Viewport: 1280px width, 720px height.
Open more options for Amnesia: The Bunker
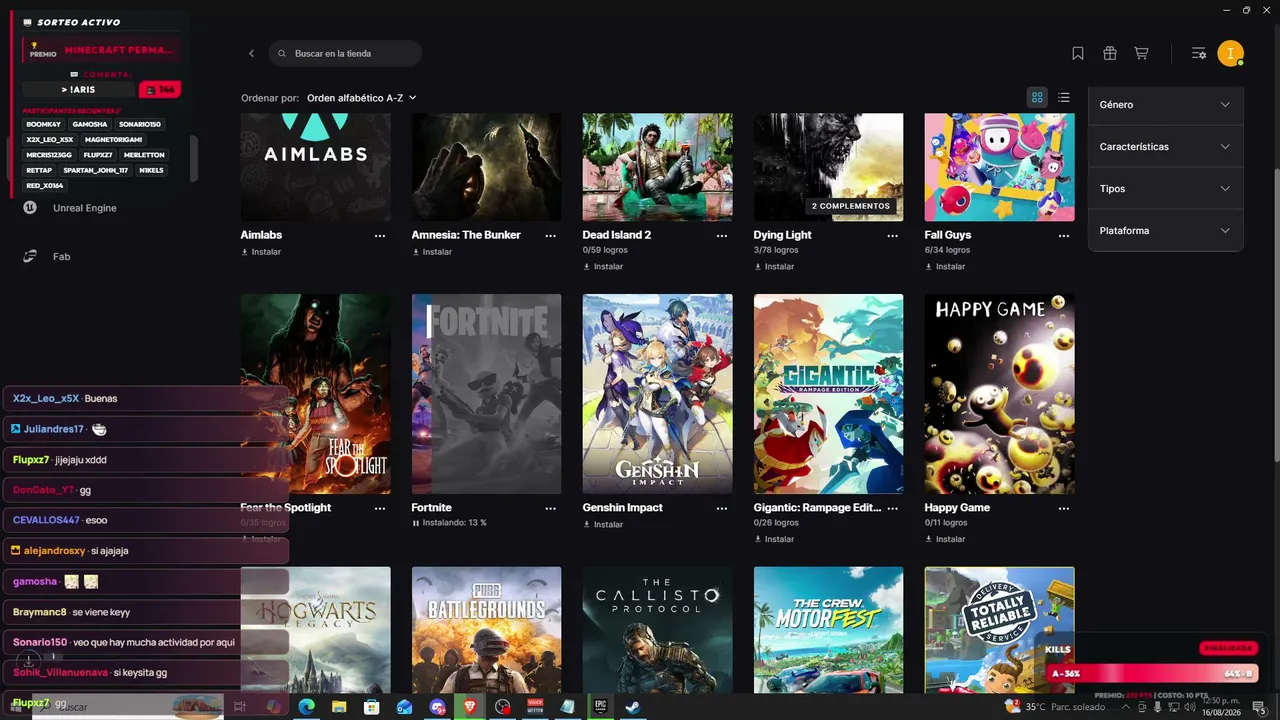(x=551, y=235)
